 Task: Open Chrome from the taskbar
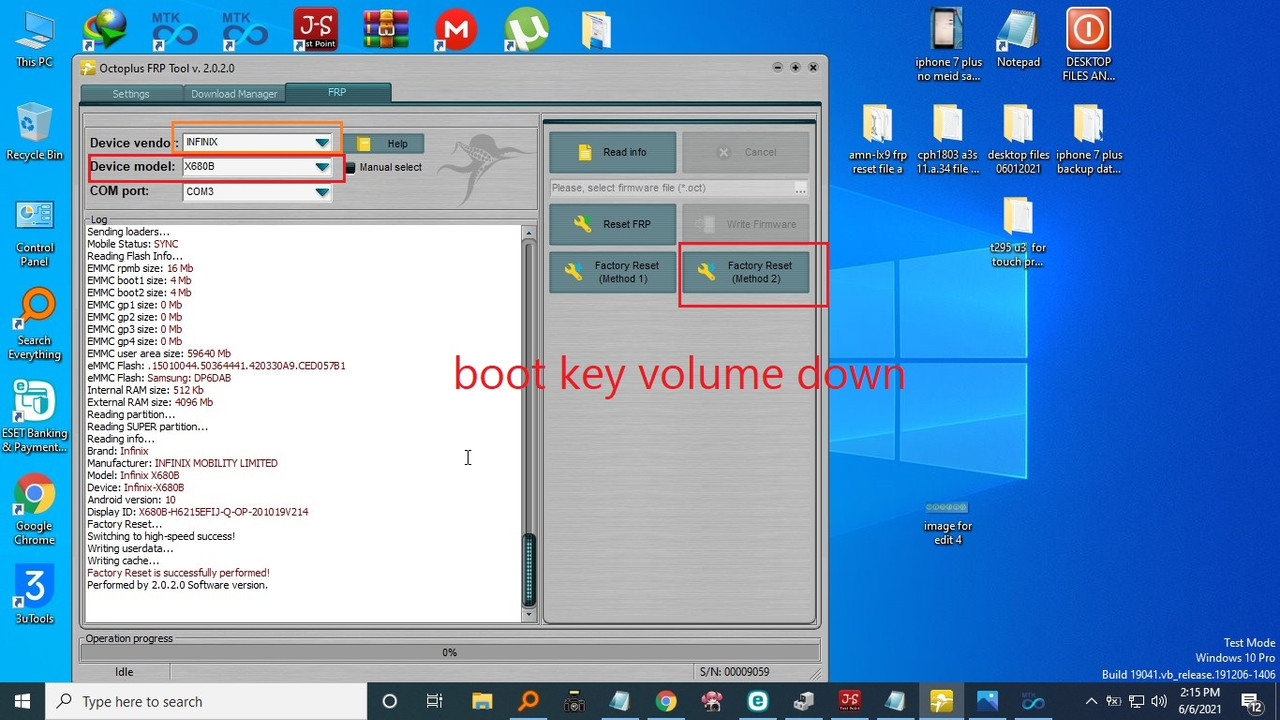click(665, 701)
